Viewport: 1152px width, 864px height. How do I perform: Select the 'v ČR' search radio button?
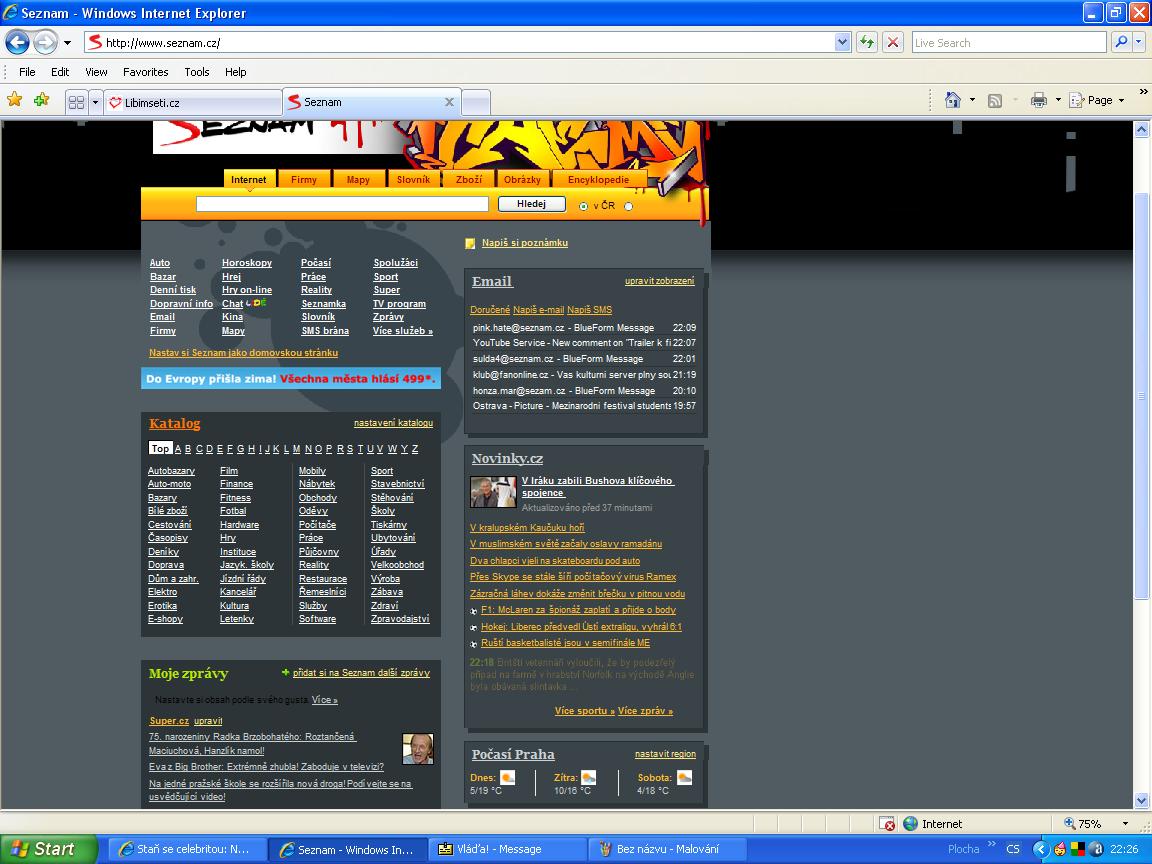pos(583,206)
